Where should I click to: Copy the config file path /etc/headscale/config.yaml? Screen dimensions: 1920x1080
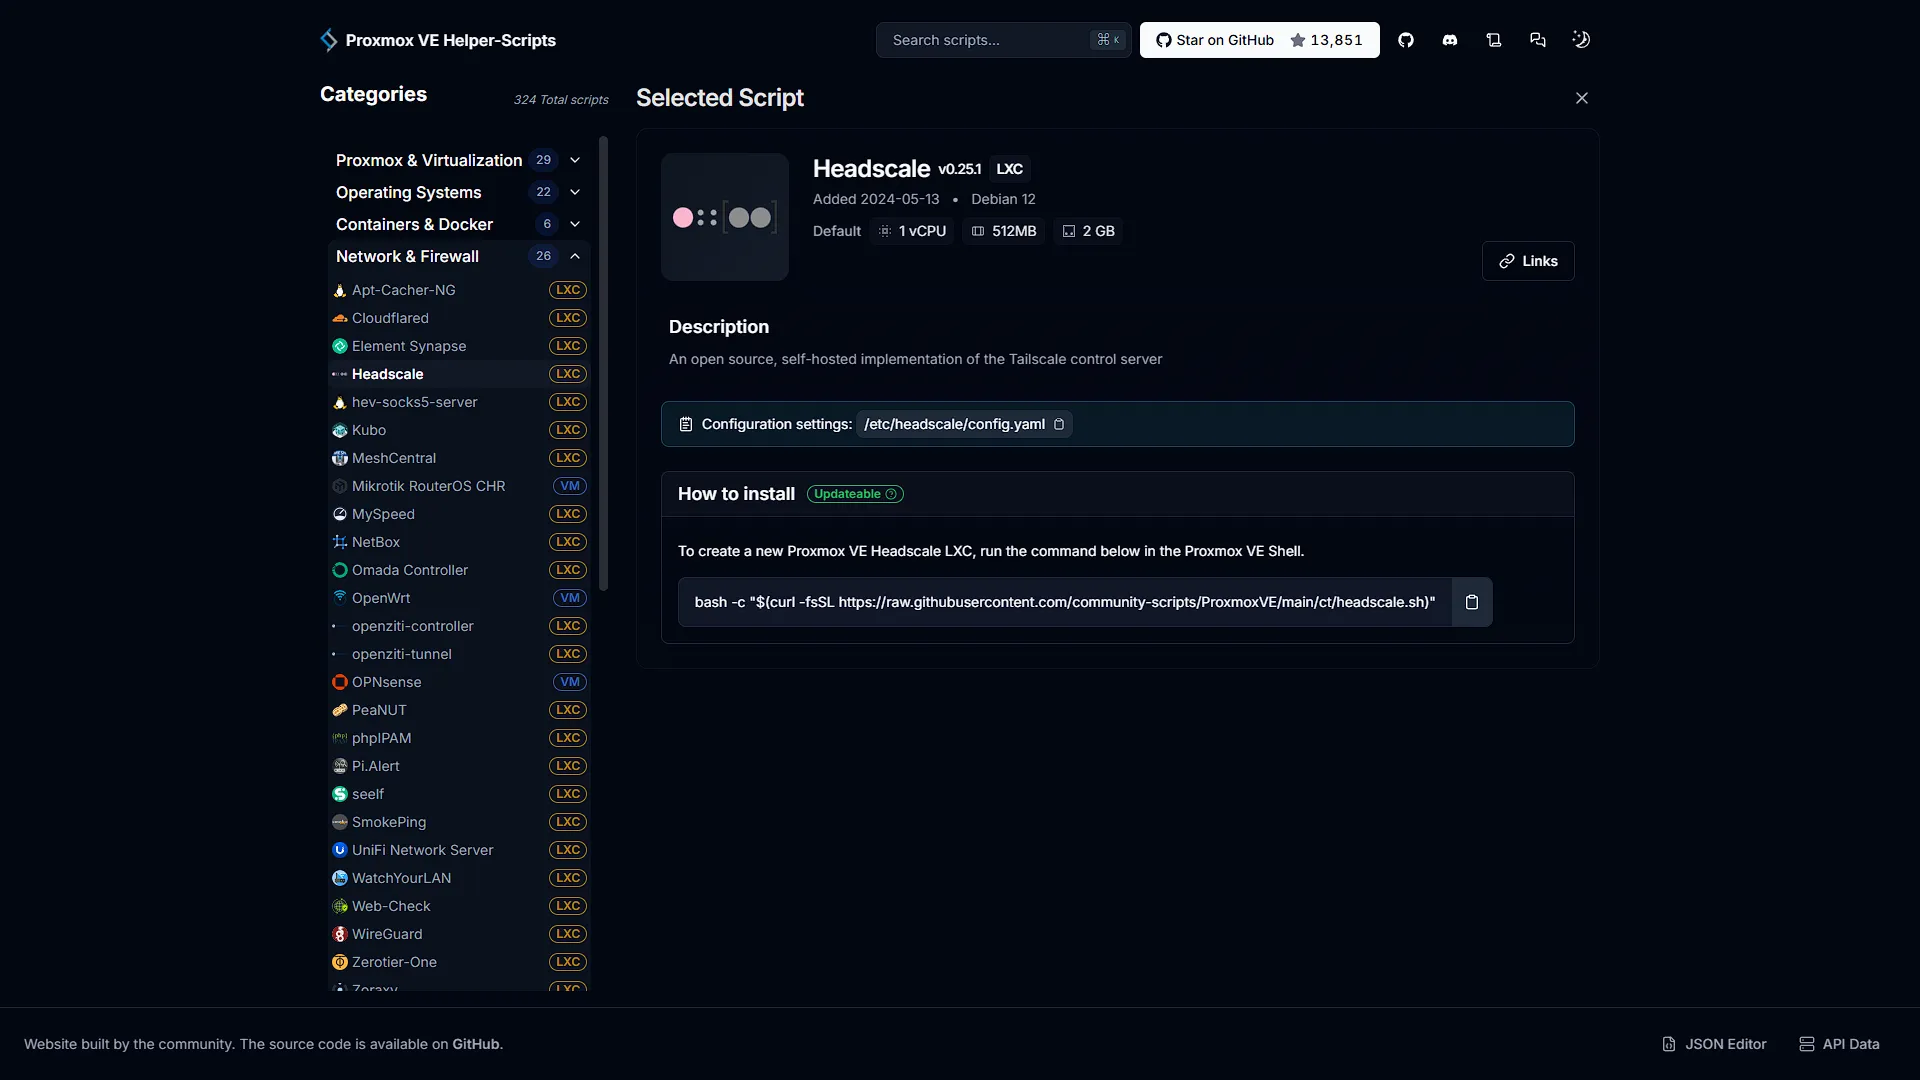point(1059,424)
